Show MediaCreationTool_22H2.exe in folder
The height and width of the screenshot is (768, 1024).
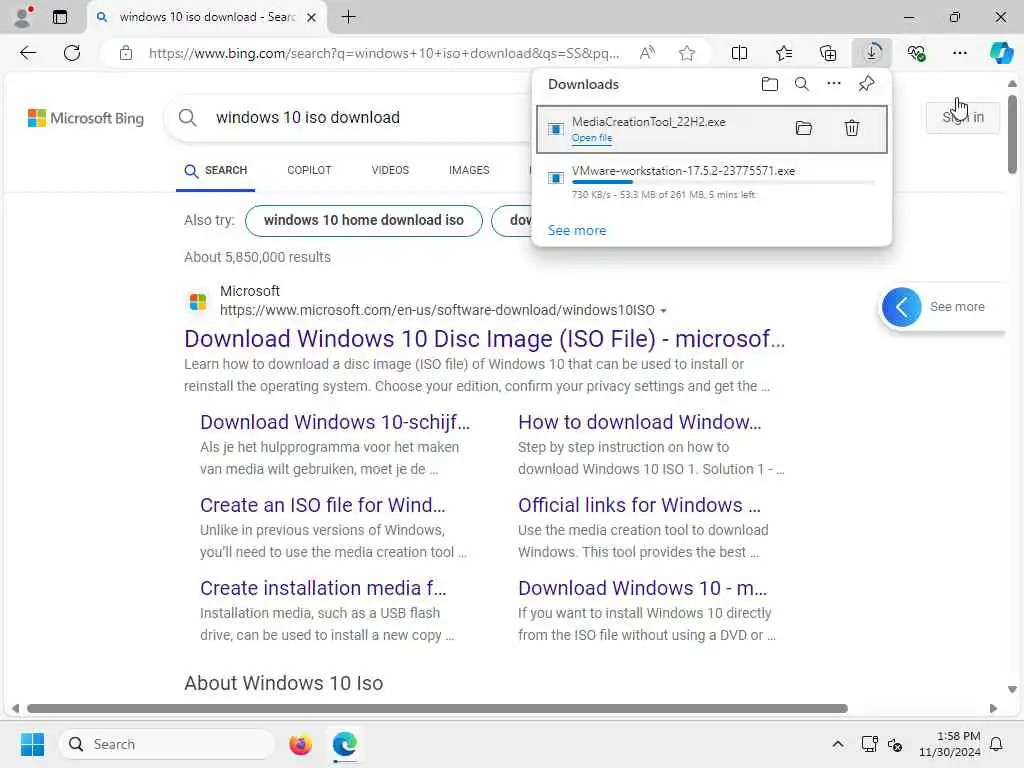point(804,128)
